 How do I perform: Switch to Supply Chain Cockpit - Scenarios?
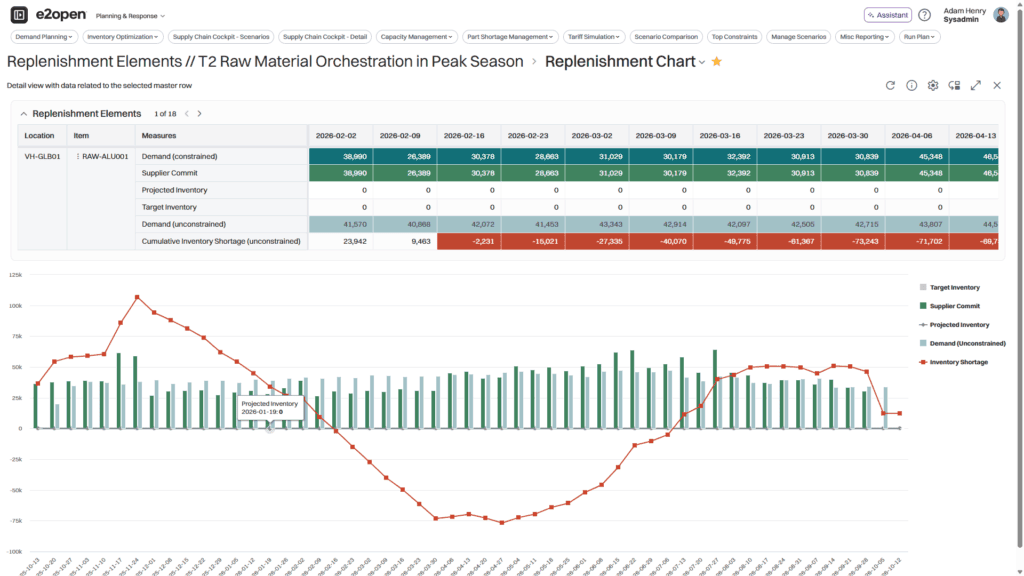pyautogui.click(x=220, y=36)
